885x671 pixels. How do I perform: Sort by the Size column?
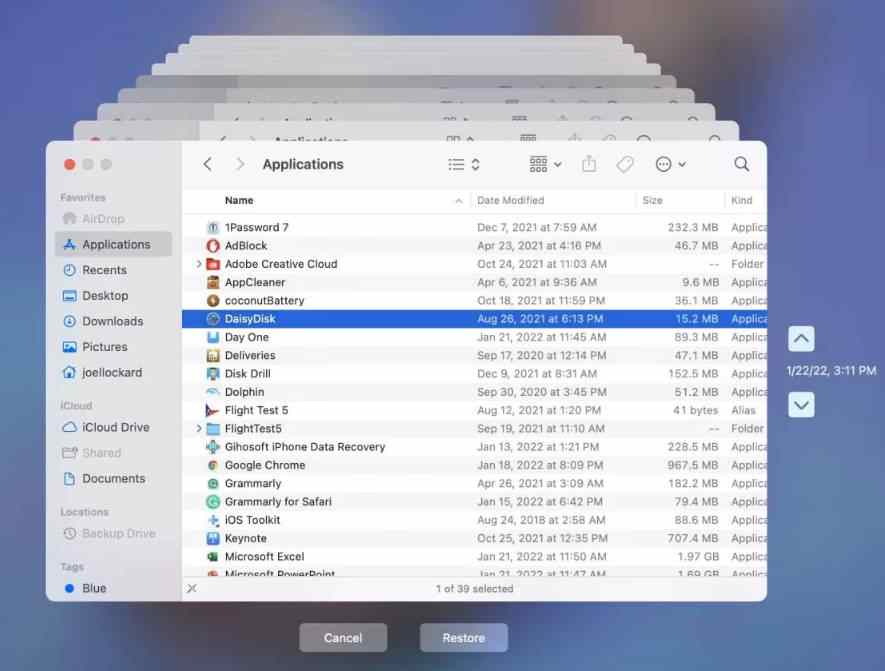pos(652,200)
